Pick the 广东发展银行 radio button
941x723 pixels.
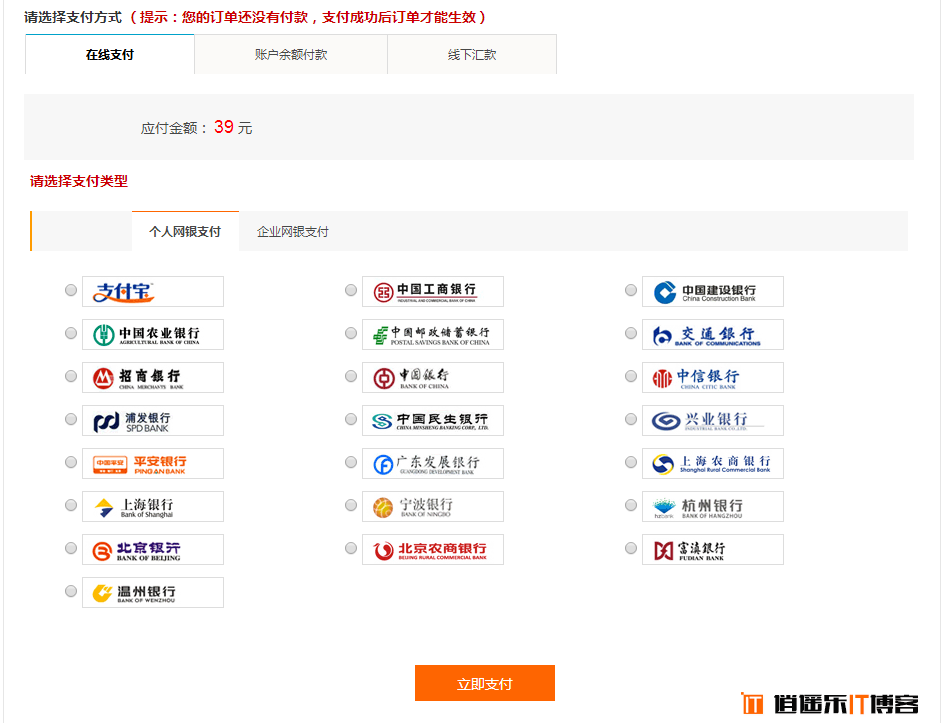pyautogui.click(x=351, y=462)
